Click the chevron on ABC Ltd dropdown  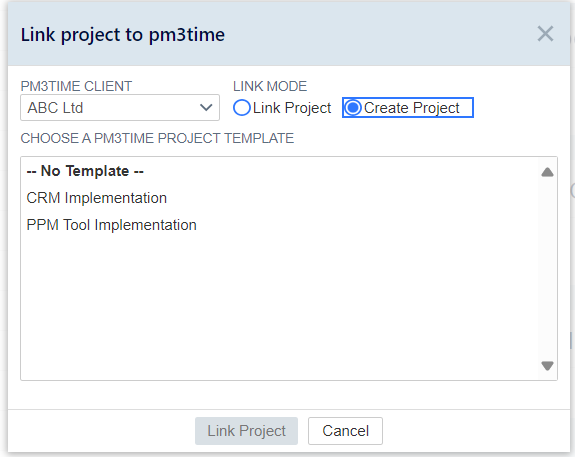tap(206, 108)
